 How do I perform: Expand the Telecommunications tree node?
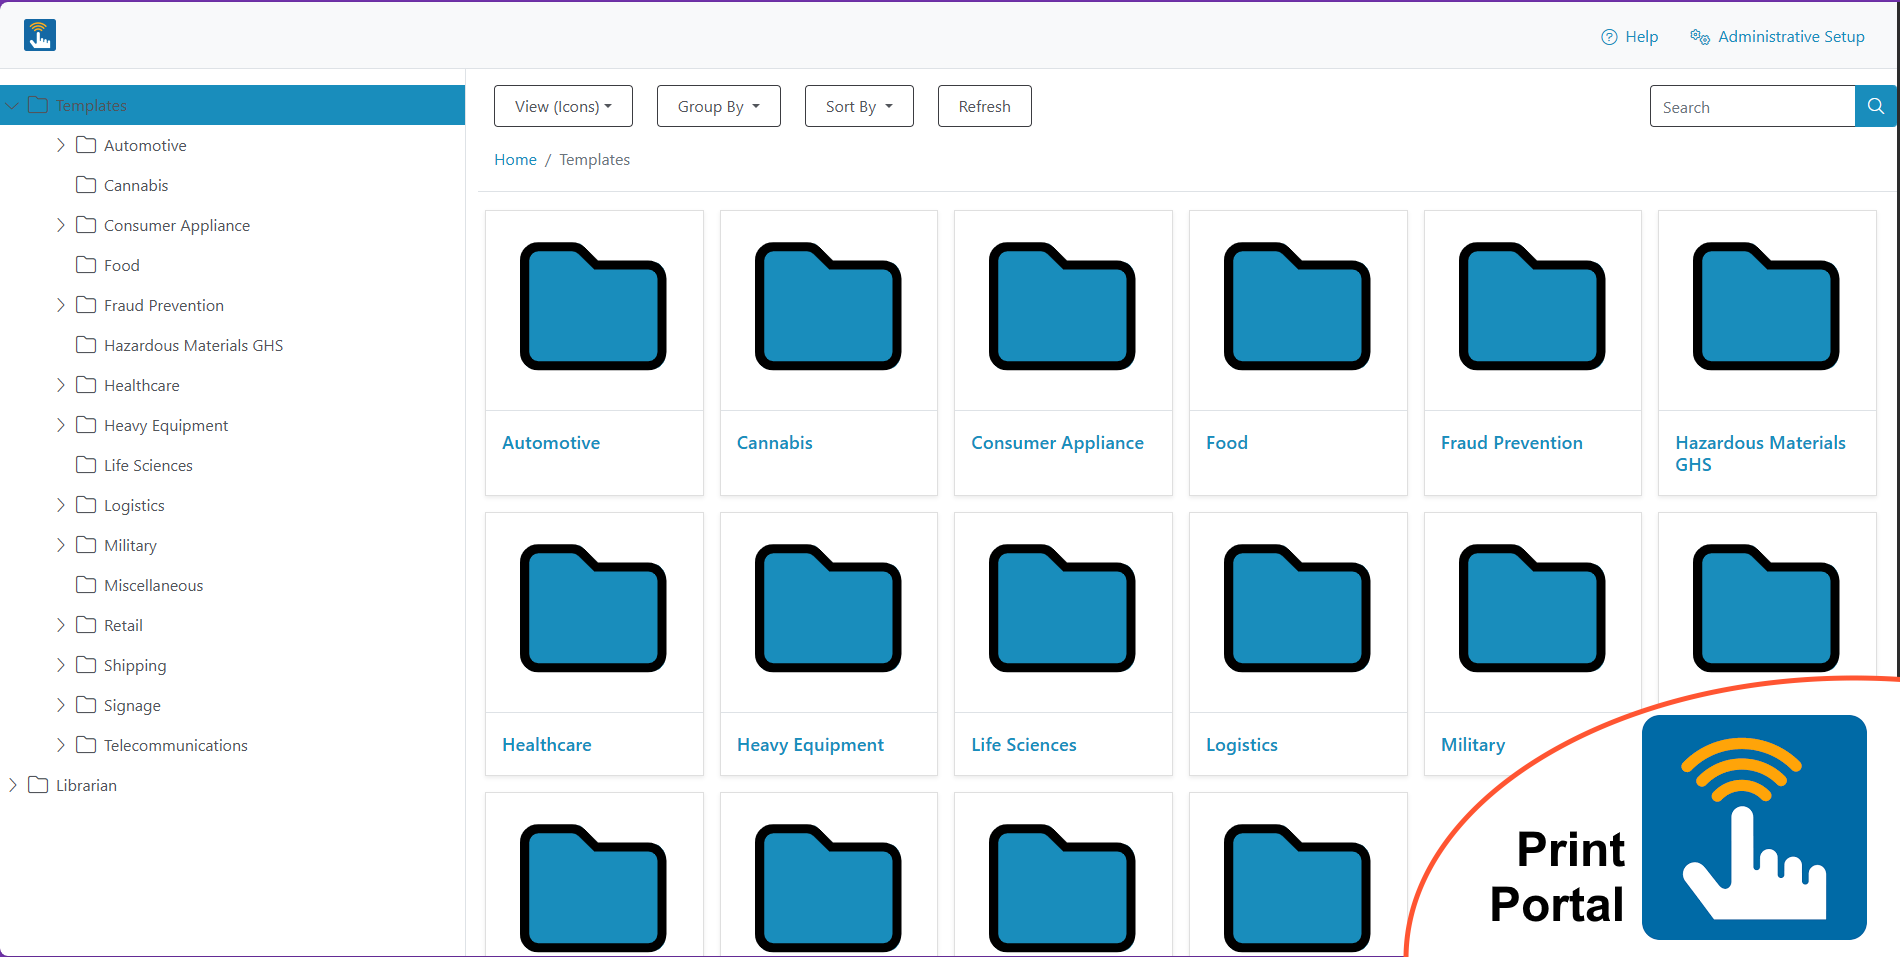tap(61, 745)
